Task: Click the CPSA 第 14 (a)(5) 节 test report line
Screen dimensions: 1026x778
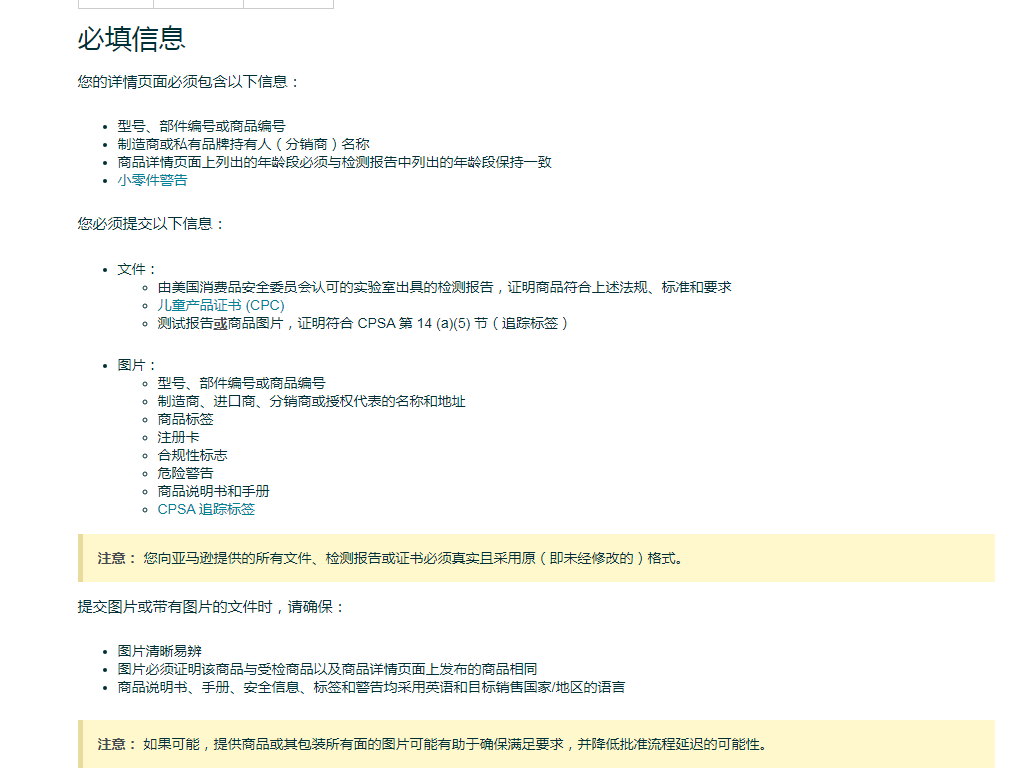Action: tap(362, 323)
